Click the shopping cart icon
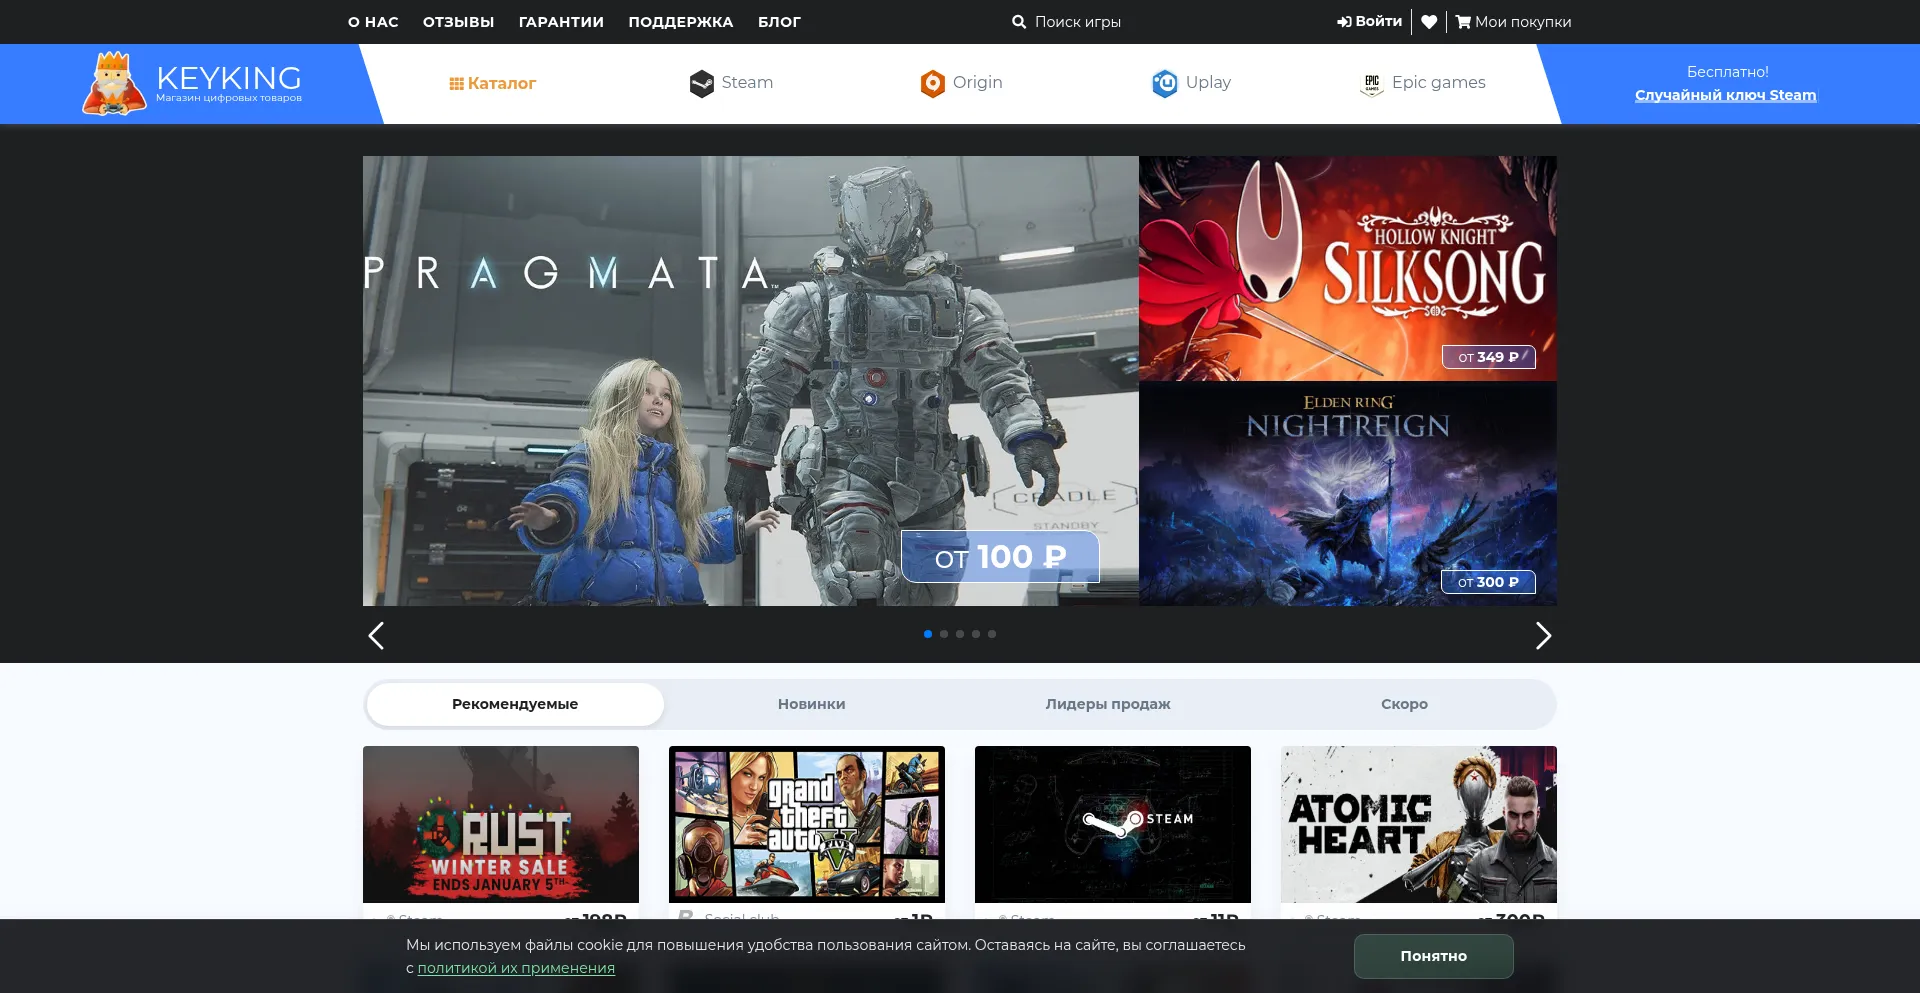This screenshot has height=993, width=1920. (x=1463, y=22)
